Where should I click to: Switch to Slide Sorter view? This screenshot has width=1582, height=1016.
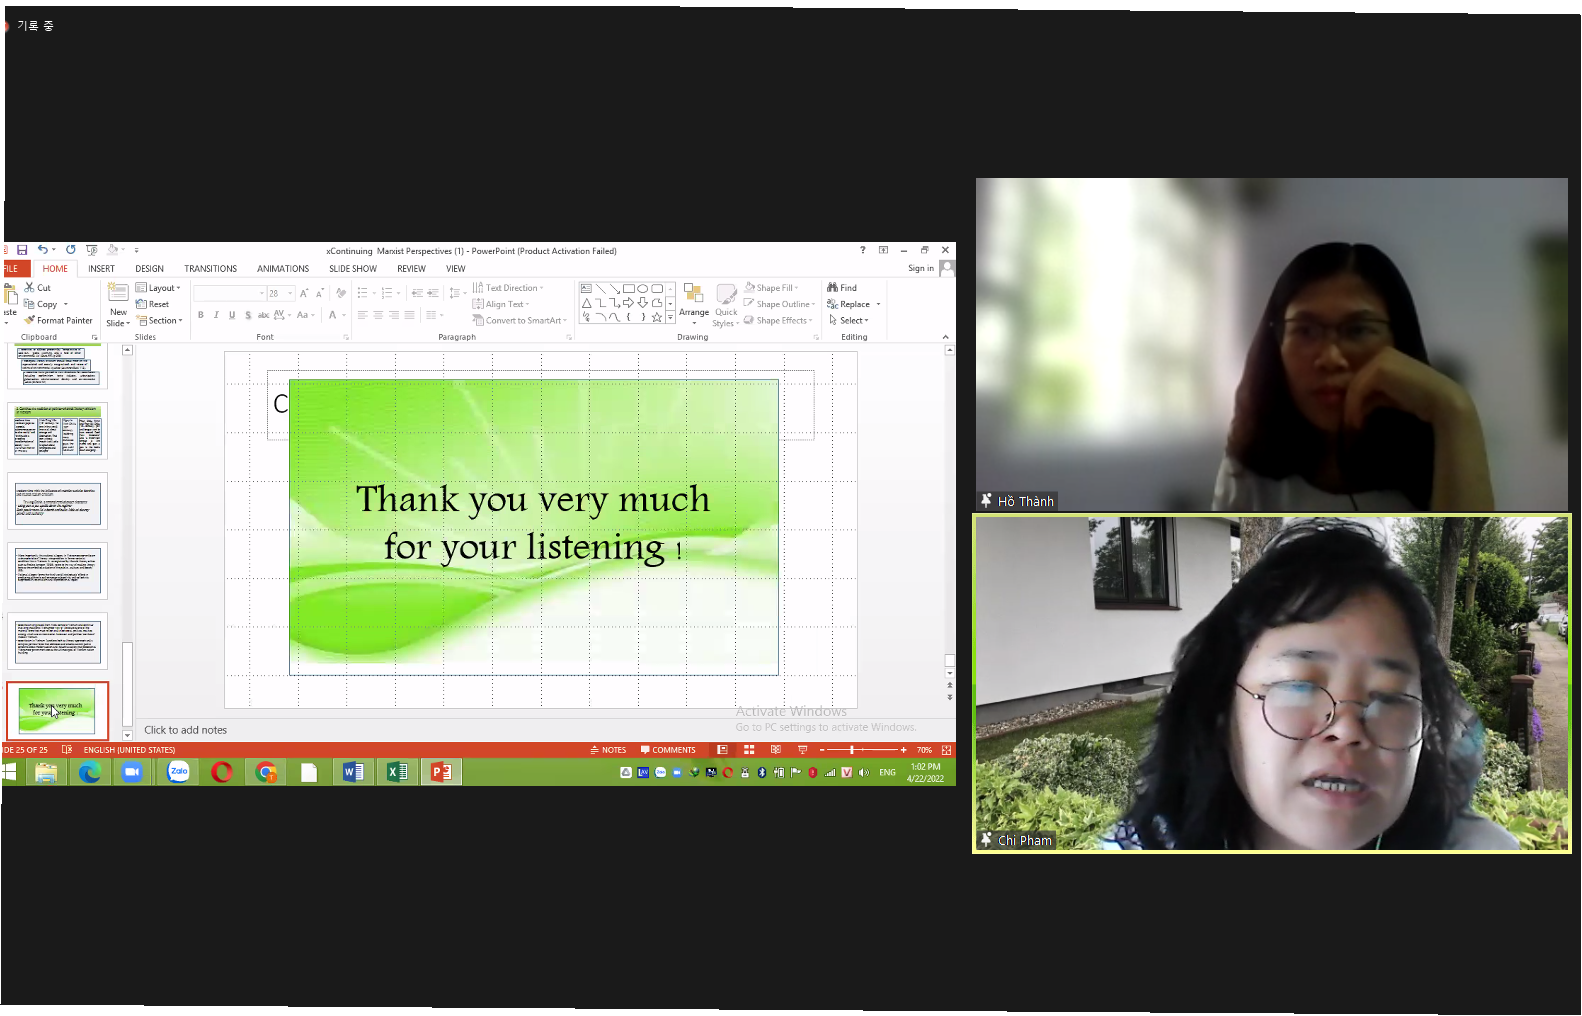coord(748,750)
